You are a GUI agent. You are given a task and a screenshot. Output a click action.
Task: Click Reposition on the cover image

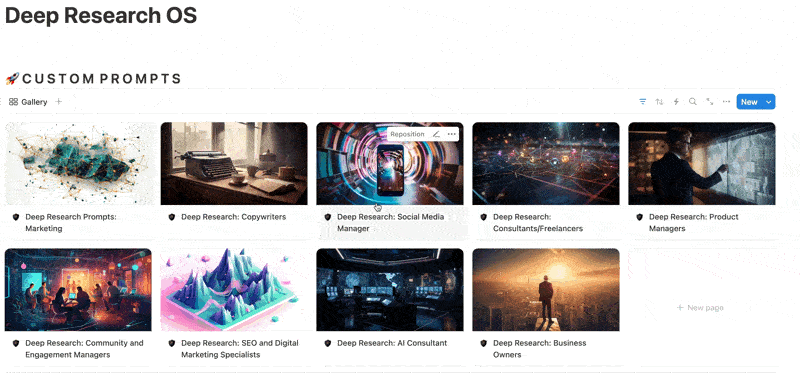point(407,134)
